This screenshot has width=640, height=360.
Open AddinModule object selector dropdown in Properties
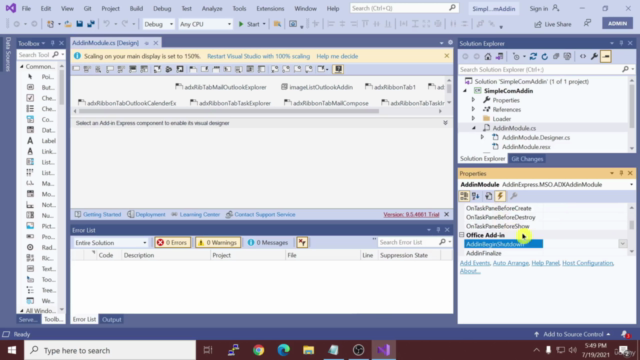pyautogui.click(x=631, y=184)
